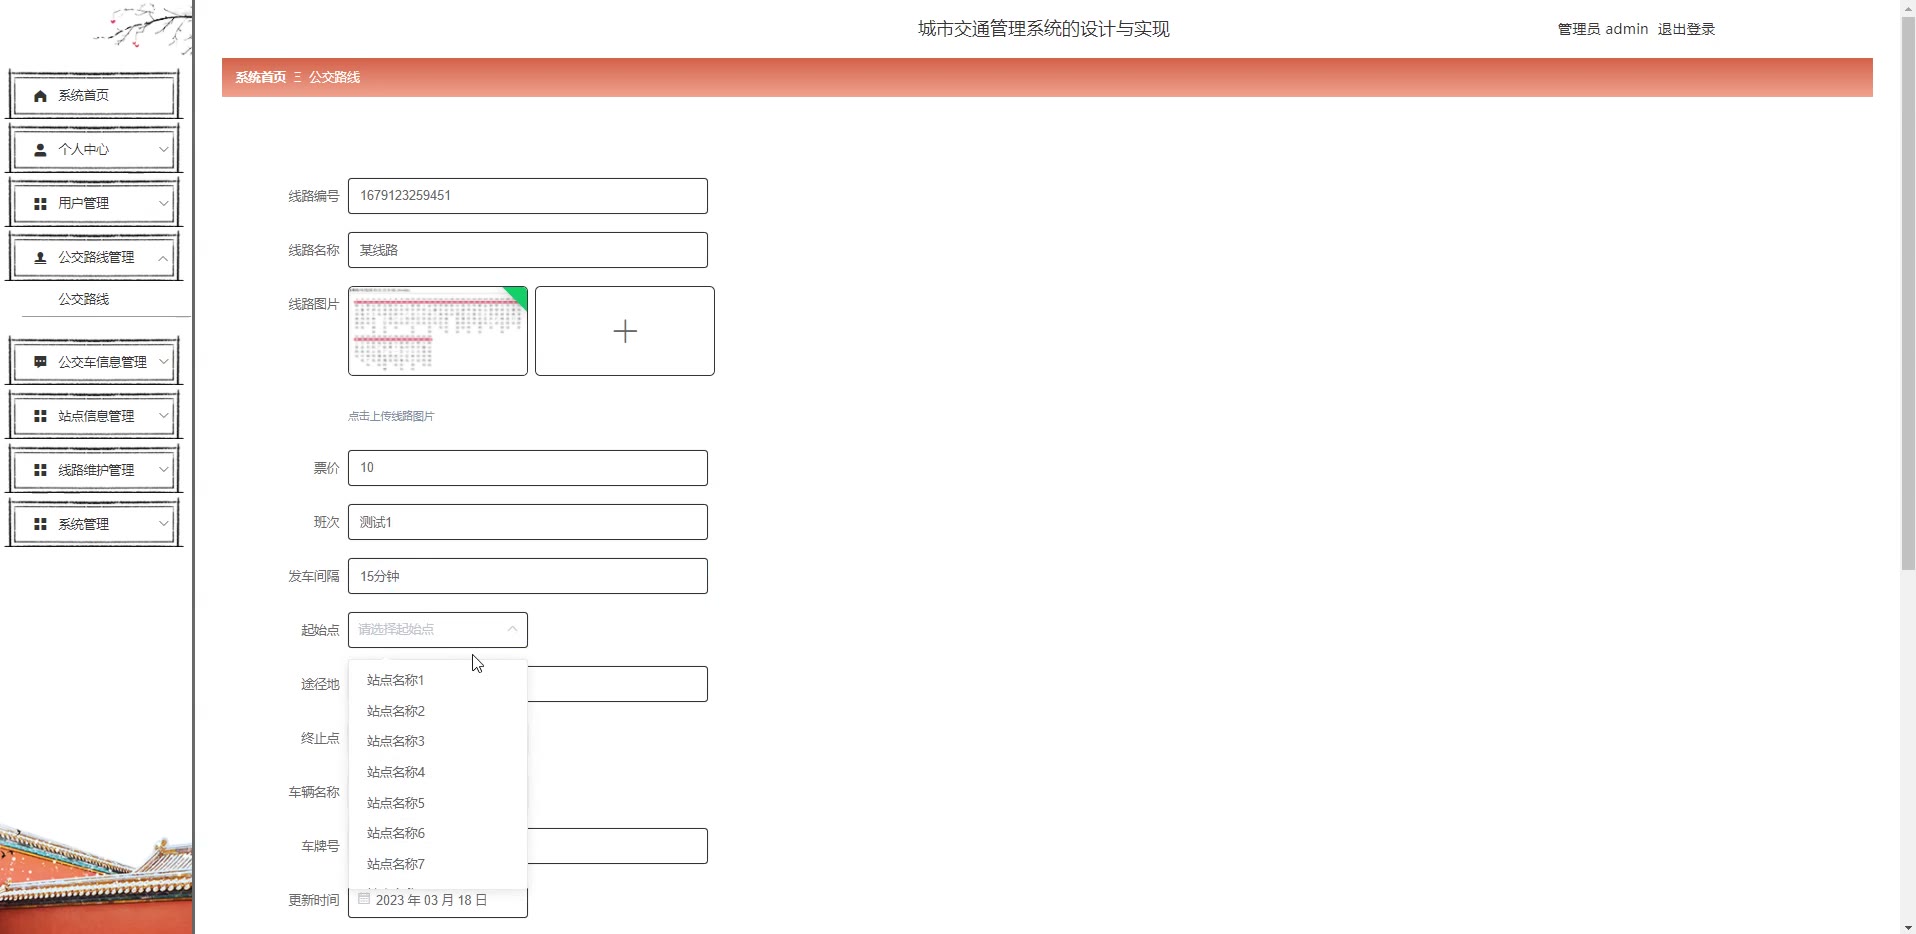Viewport: 1916px width, 934px height.
Task: Click the 线路编号 input field
Action: click(x=528, y=196)
